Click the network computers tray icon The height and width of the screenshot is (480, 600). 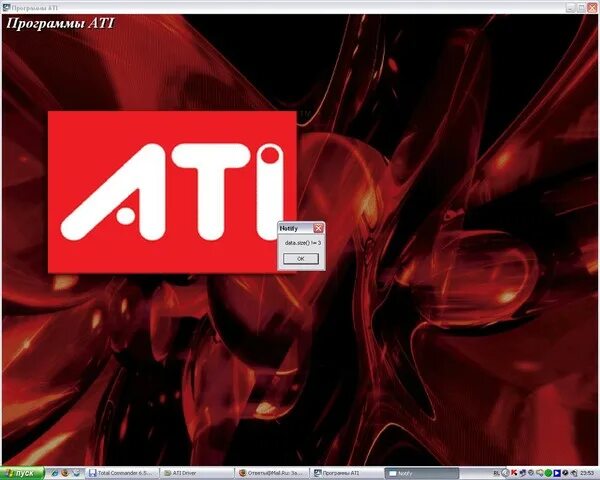coord(523,473)
